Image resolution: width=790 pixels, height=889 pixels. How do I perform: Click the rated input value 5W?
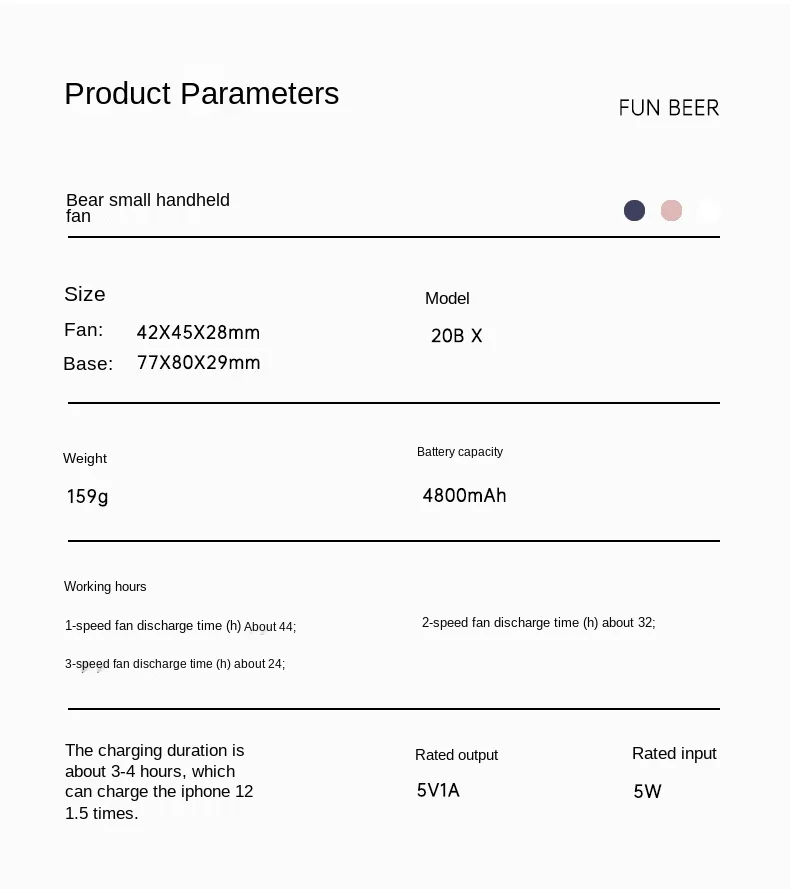pos(647,791)
